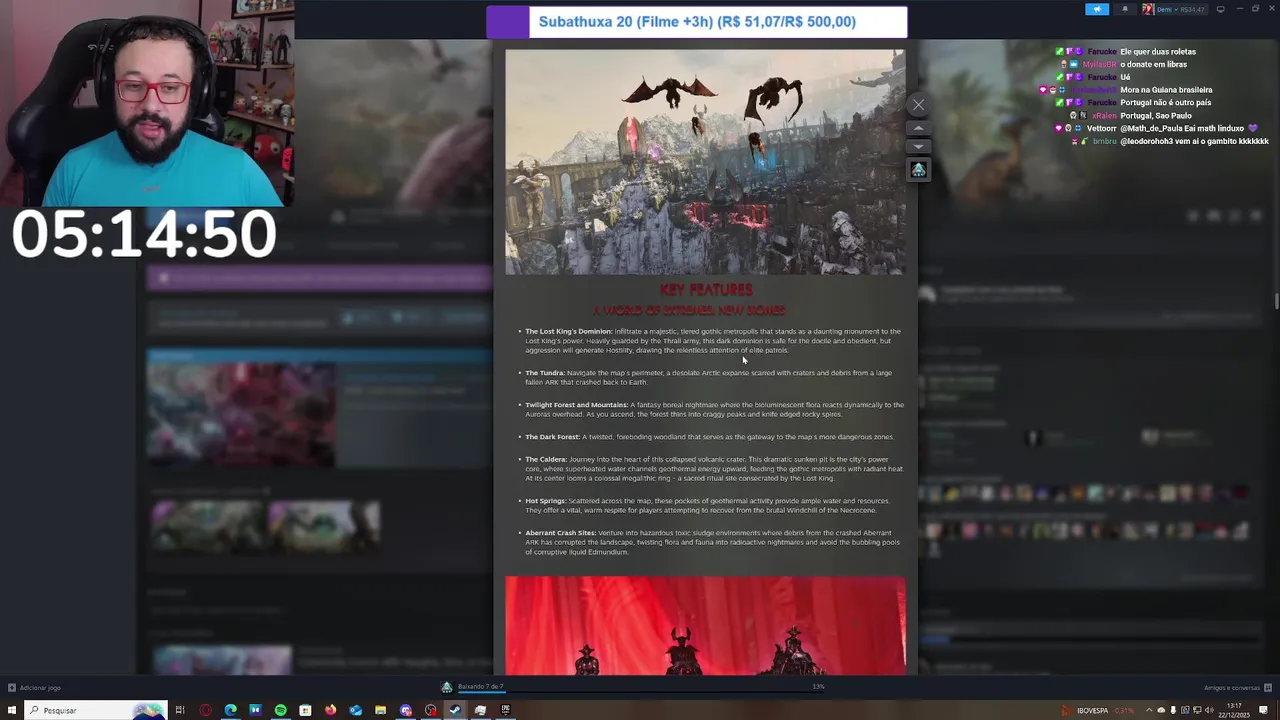Viewport: 1280px width, 720px height.
Task: Open Outlook mail from taskbar
Action: tap(355, 710)
